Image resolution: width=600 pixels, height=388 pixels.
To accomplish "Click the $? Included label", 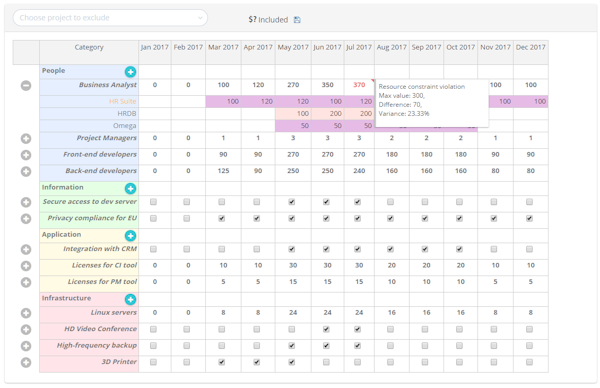I will point(268,20).
